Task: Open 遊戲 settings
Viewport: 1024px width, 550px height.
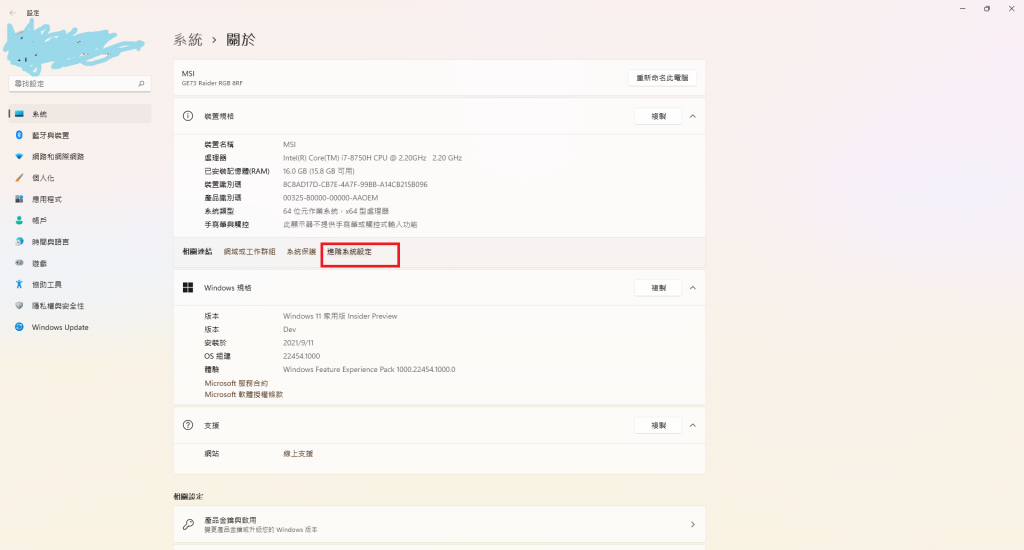Action: pyautogui.click(x=80, y=263)
